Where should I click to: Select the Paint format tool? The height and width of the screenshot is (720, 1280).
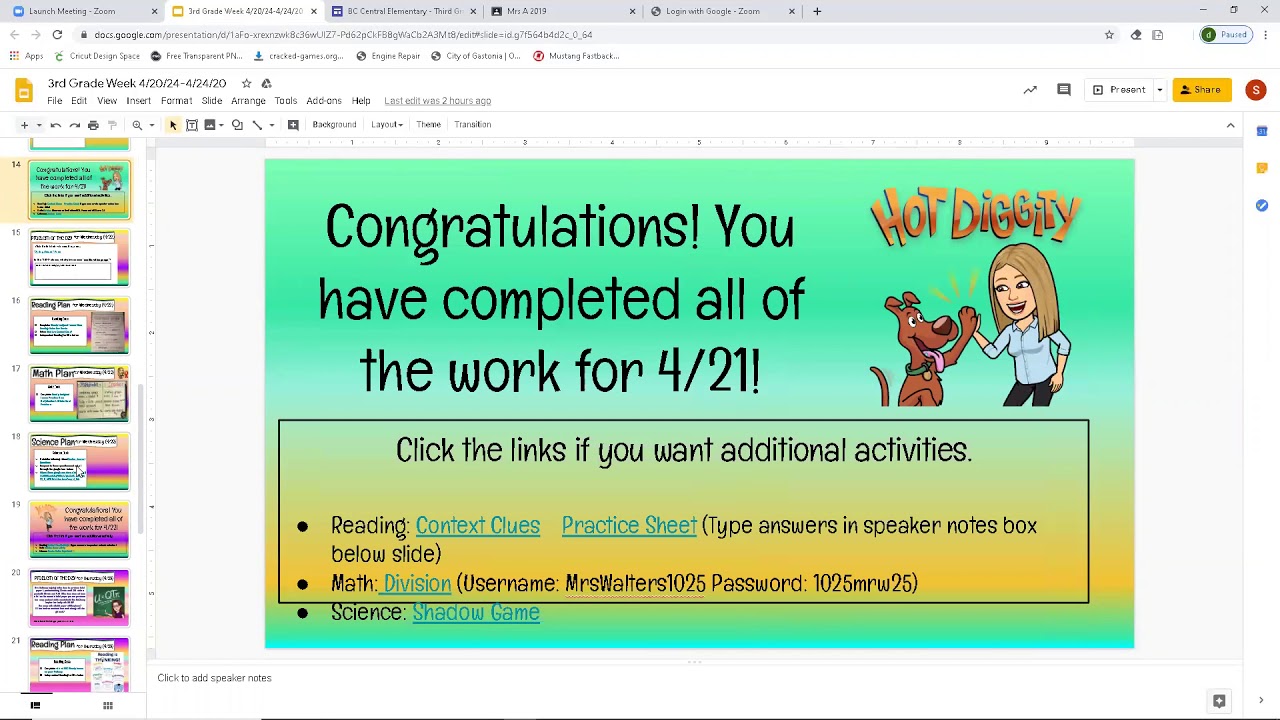tap(112, 125)
